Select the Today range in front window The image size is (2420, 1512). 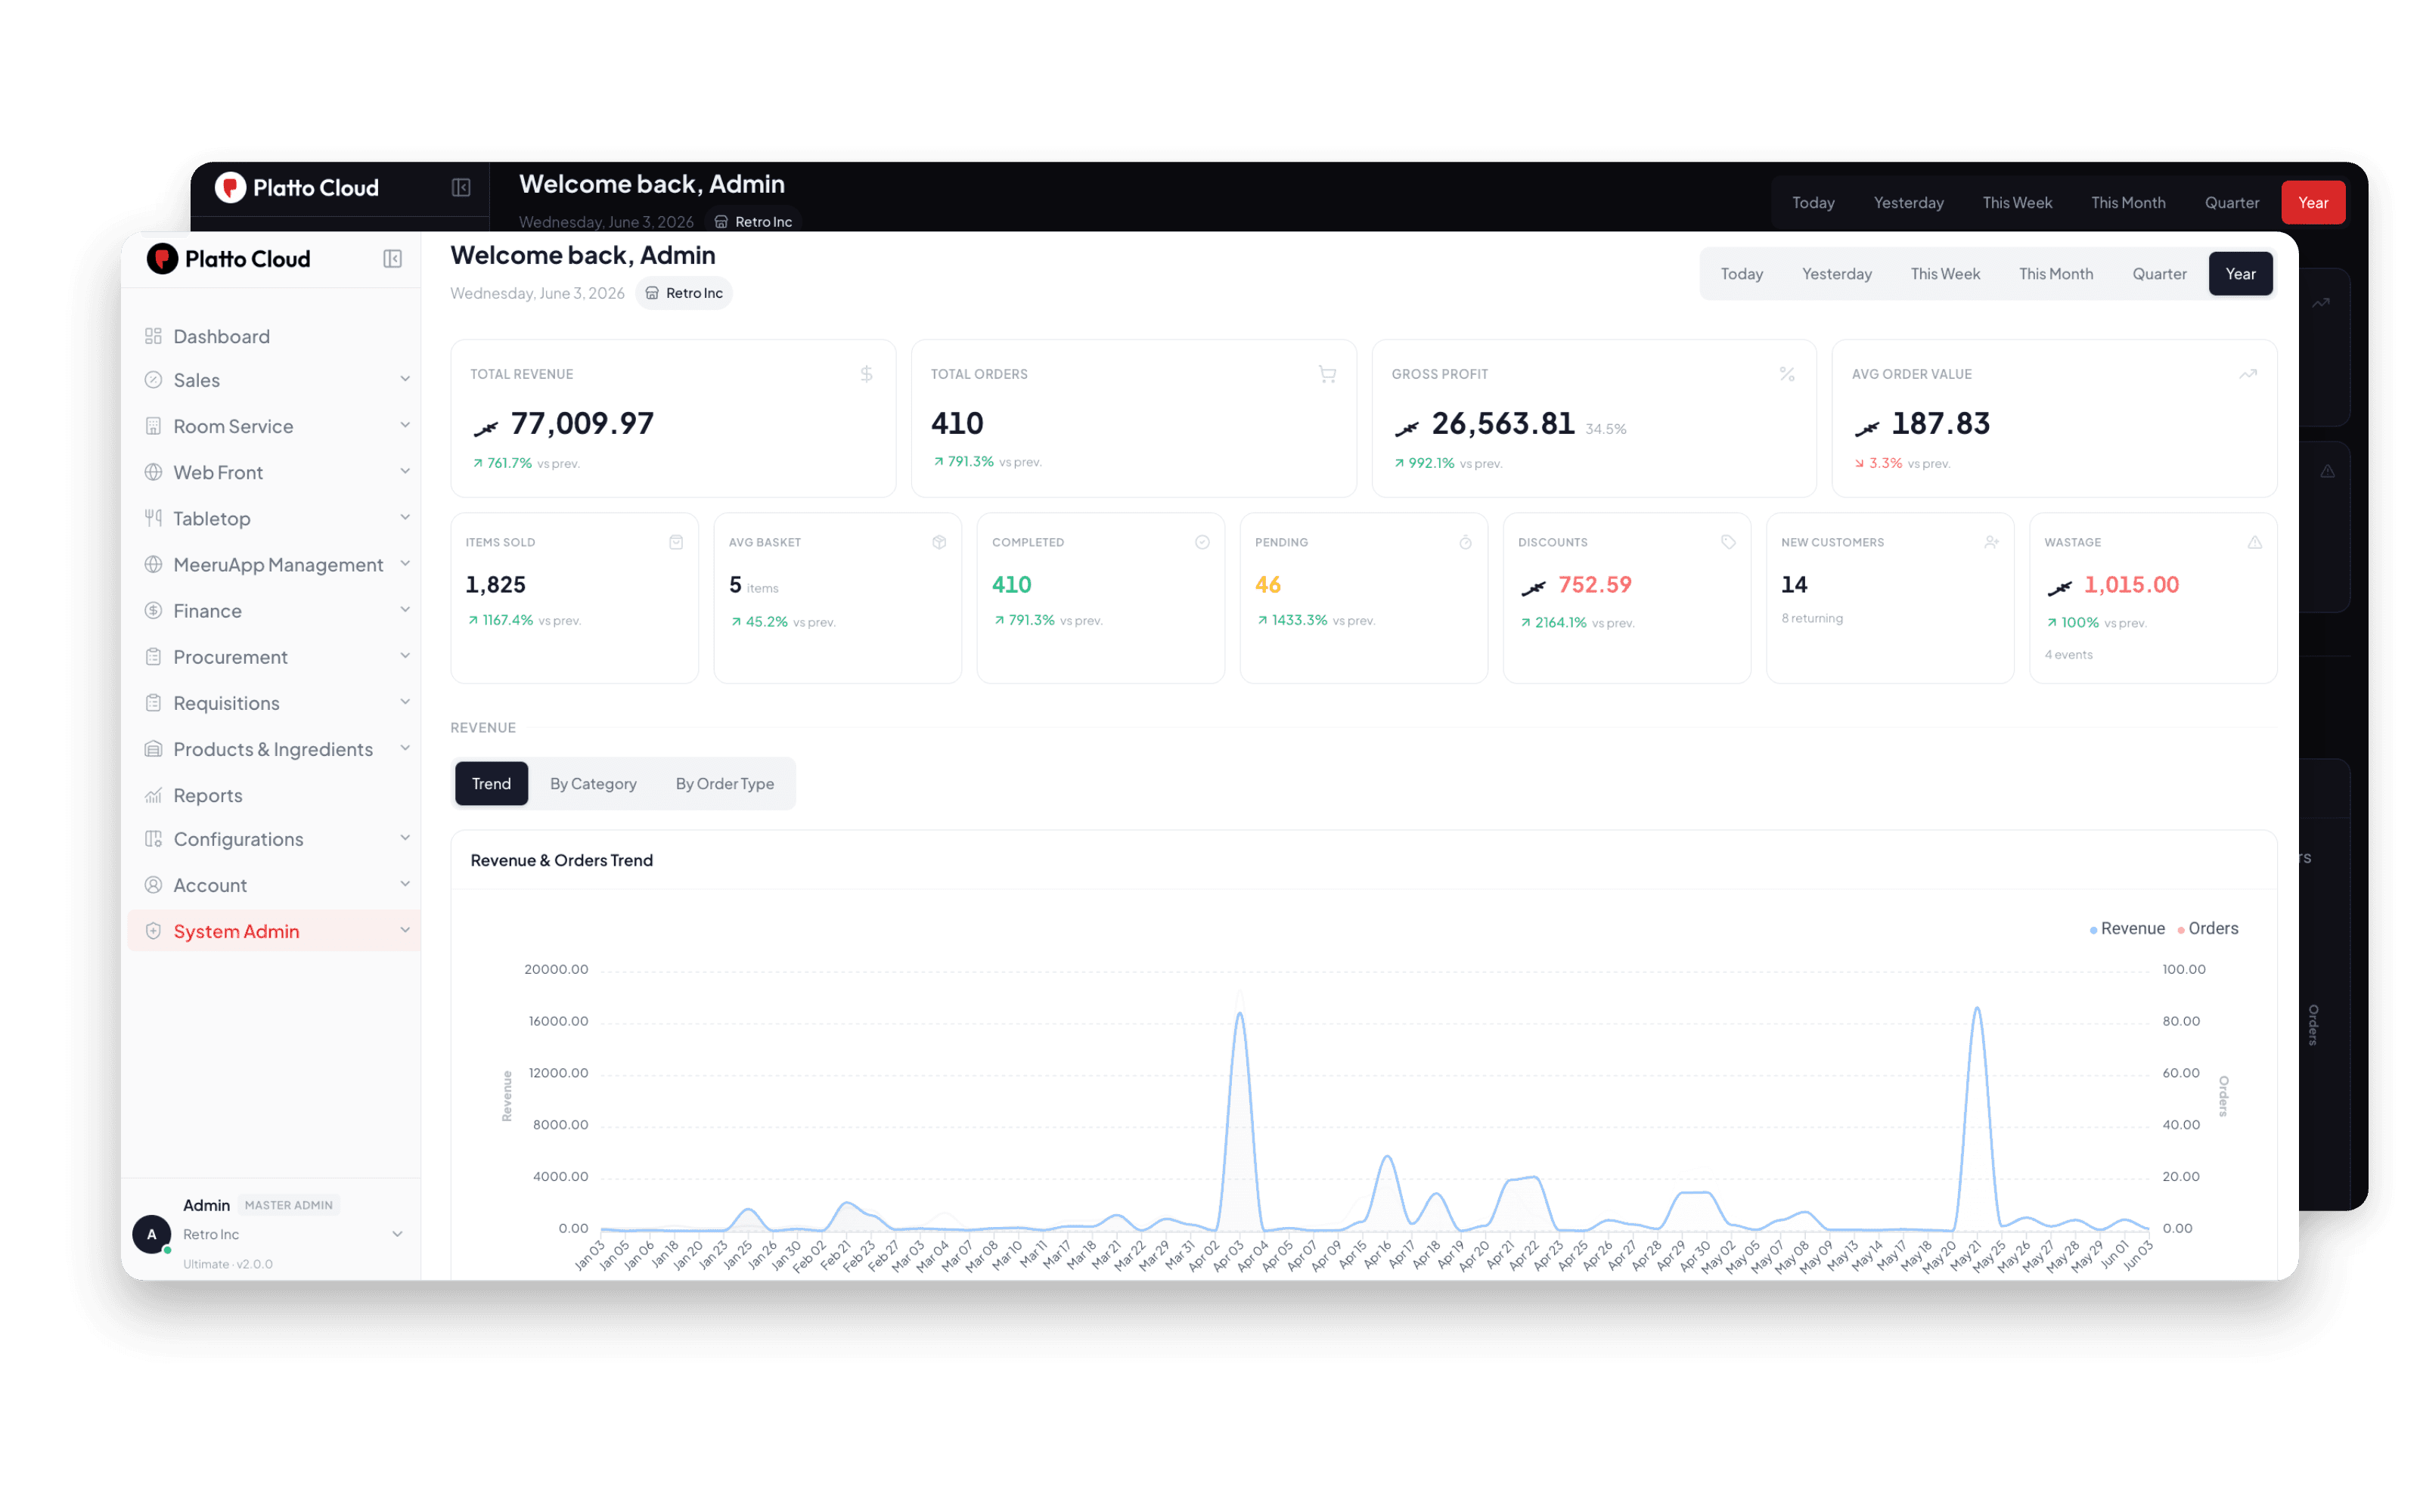[x=1741, y=274]
